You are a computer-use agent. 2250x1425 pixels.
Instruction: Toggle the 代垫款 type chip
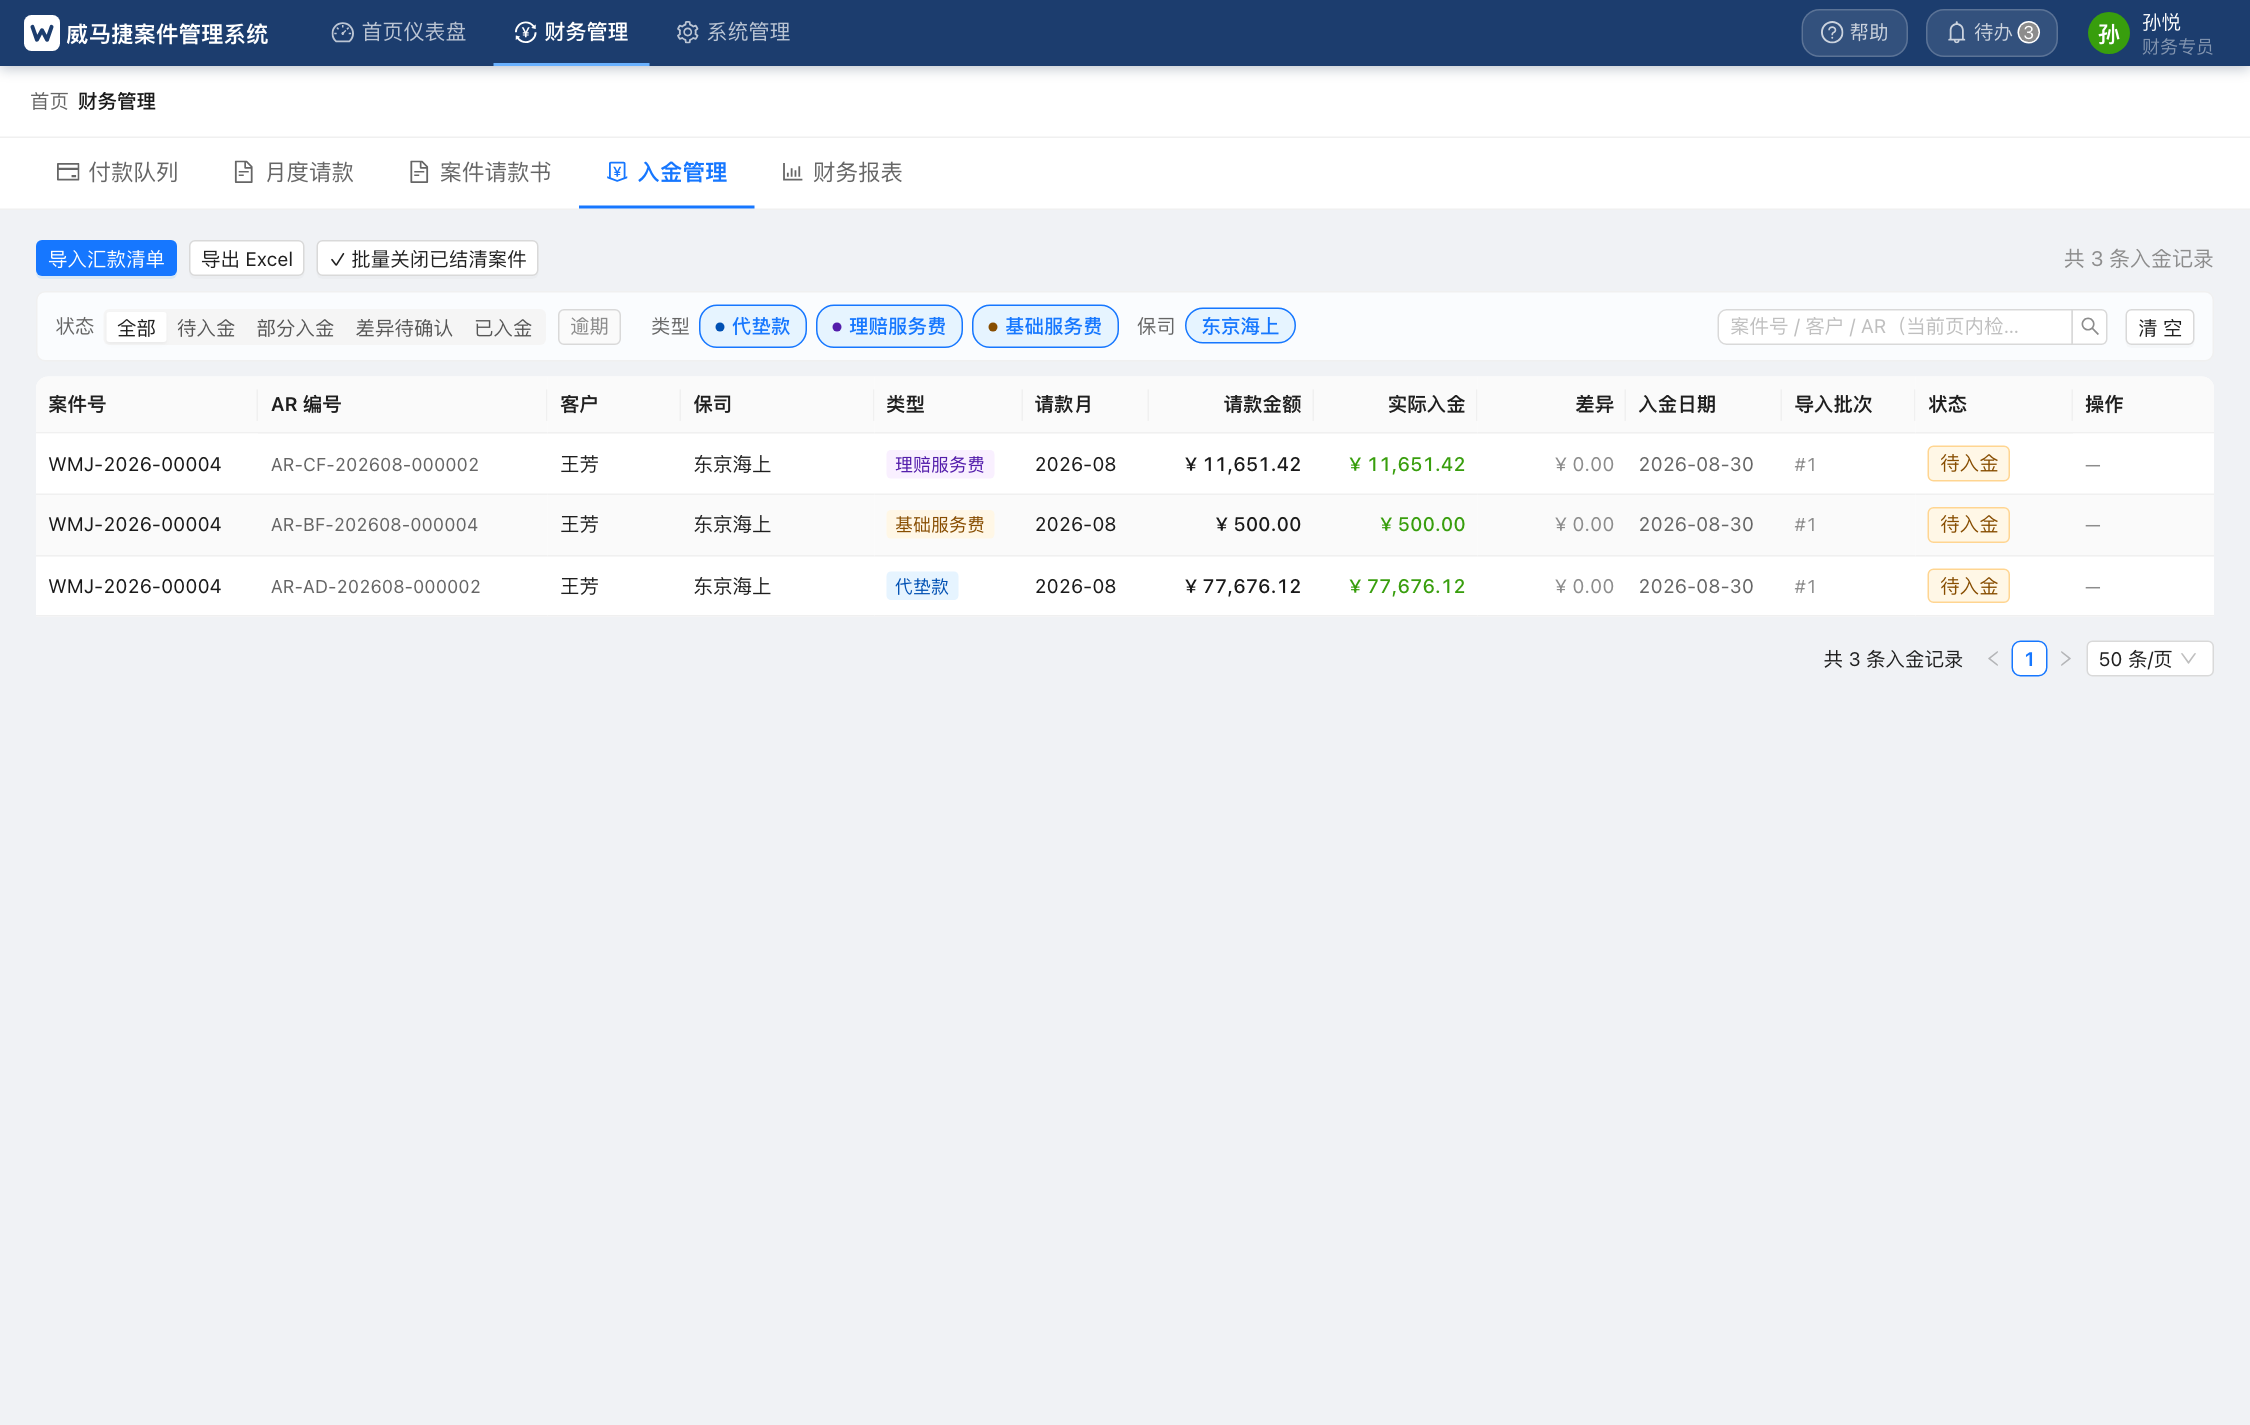[x=752, y=326]
